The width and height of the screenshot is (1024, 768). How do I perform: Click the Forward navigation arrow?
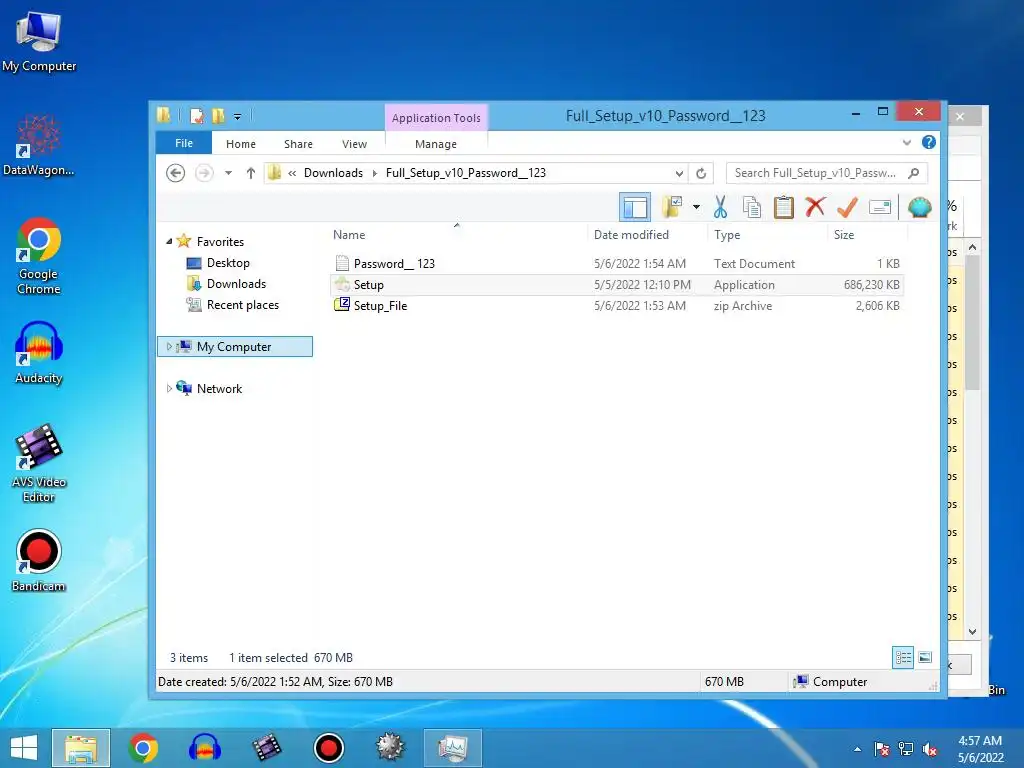pyautogui.click(x=204, y=173)
